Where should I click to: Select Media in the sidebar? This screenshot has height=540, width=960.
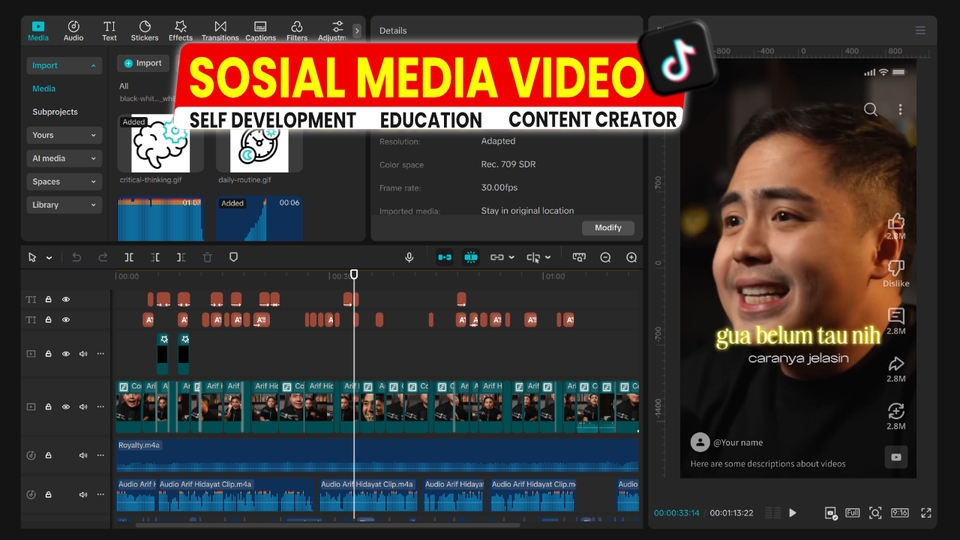point(44,89)
